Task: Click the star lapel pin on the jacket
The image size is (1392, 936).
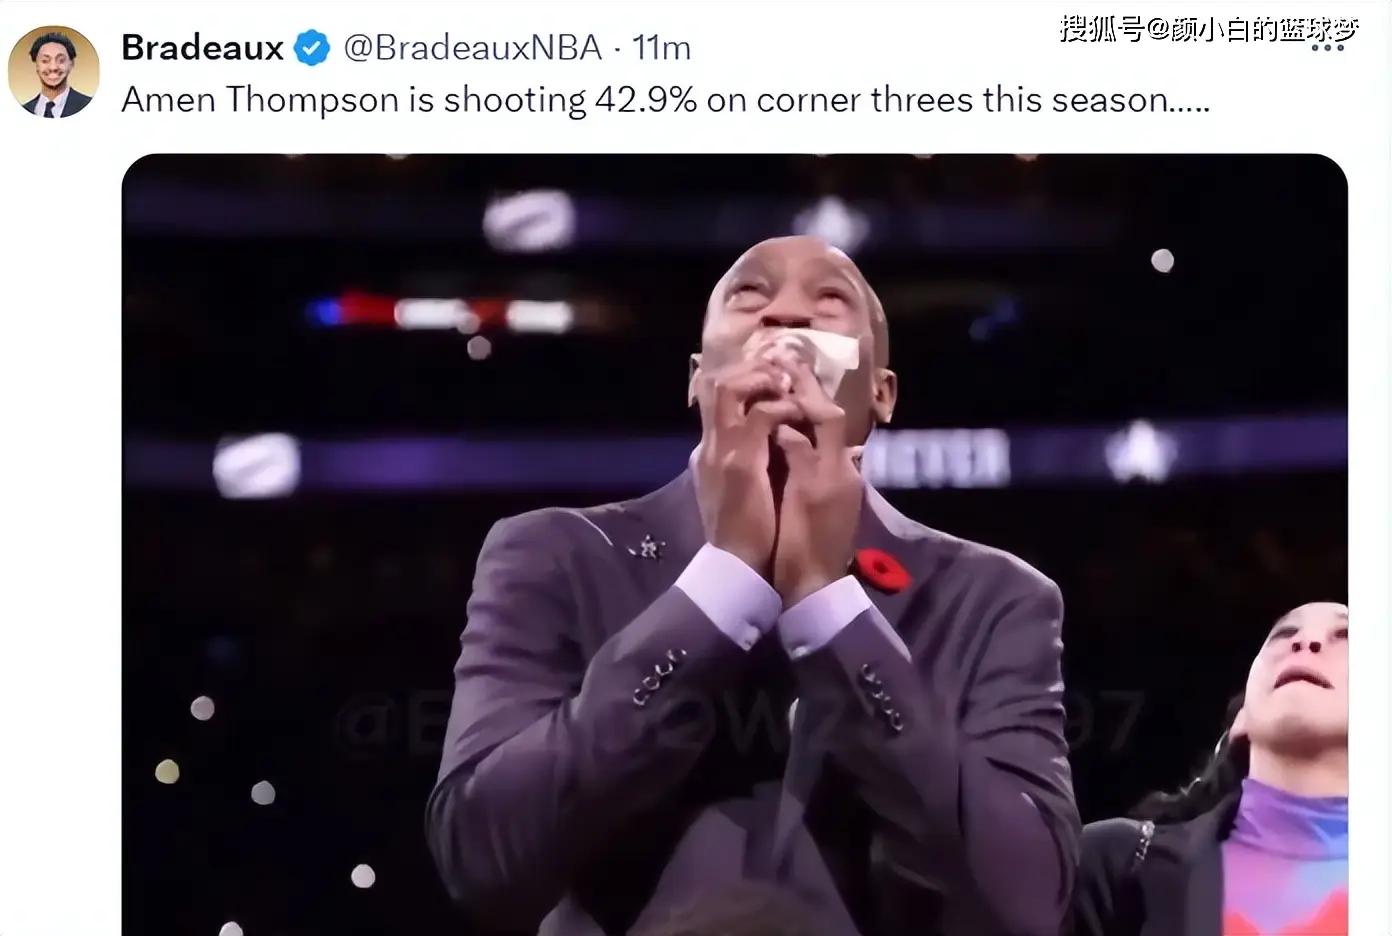Action: click(648, 547)
